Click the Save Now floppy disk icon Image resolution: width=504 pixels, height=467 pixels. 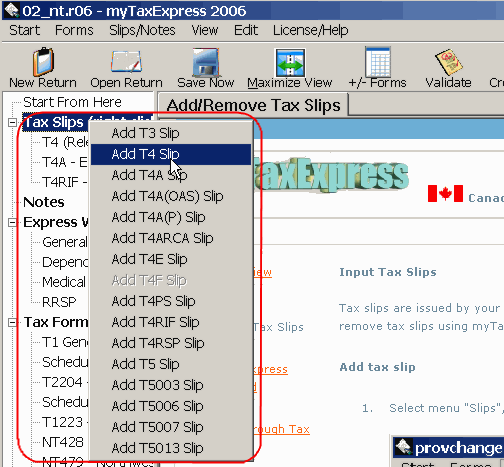[206, 62]
